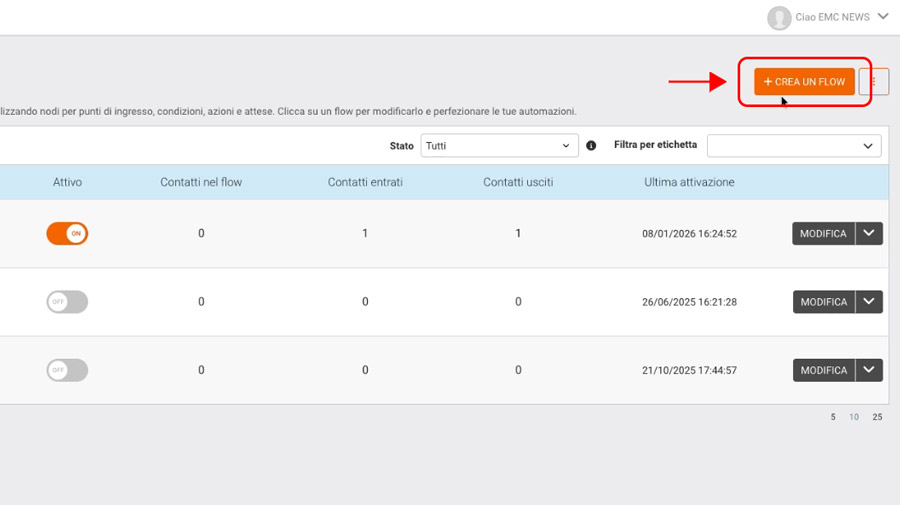Image resolution: width=900 pixels, height=505 pixels.
Task: Expand the Ciao EMC NEWS account menu
Action: [882, 17]
